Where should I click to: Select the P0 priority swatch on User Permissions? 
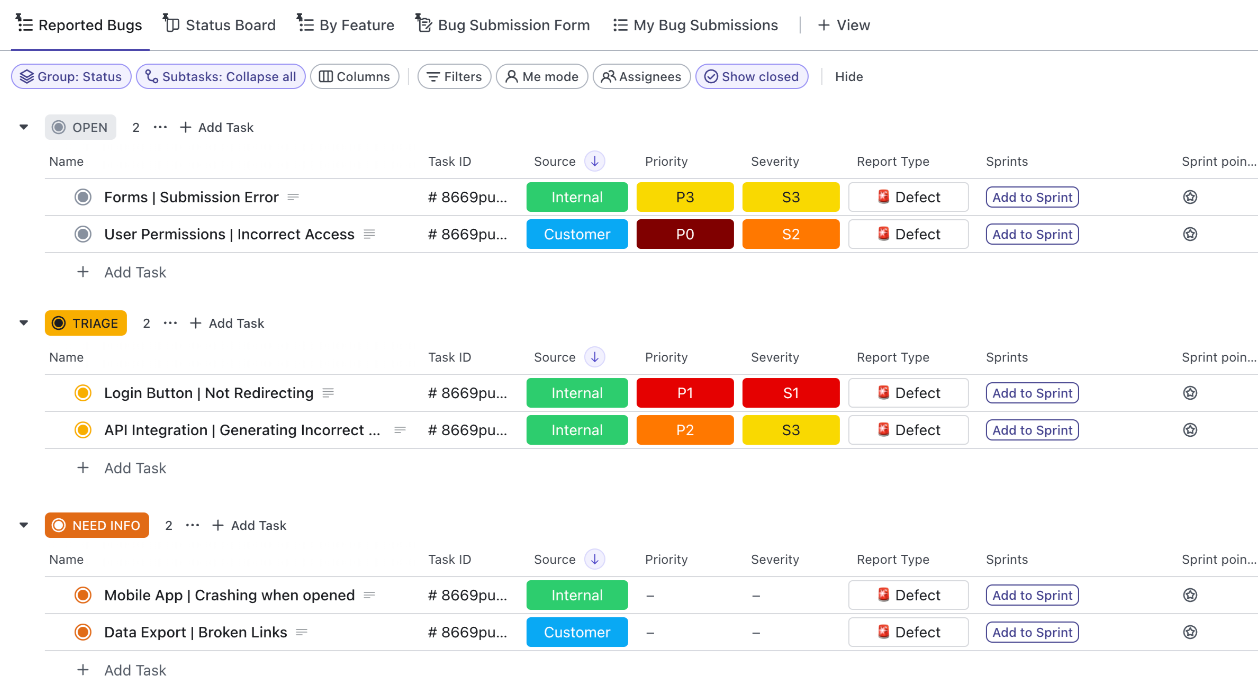pos(684,233)
